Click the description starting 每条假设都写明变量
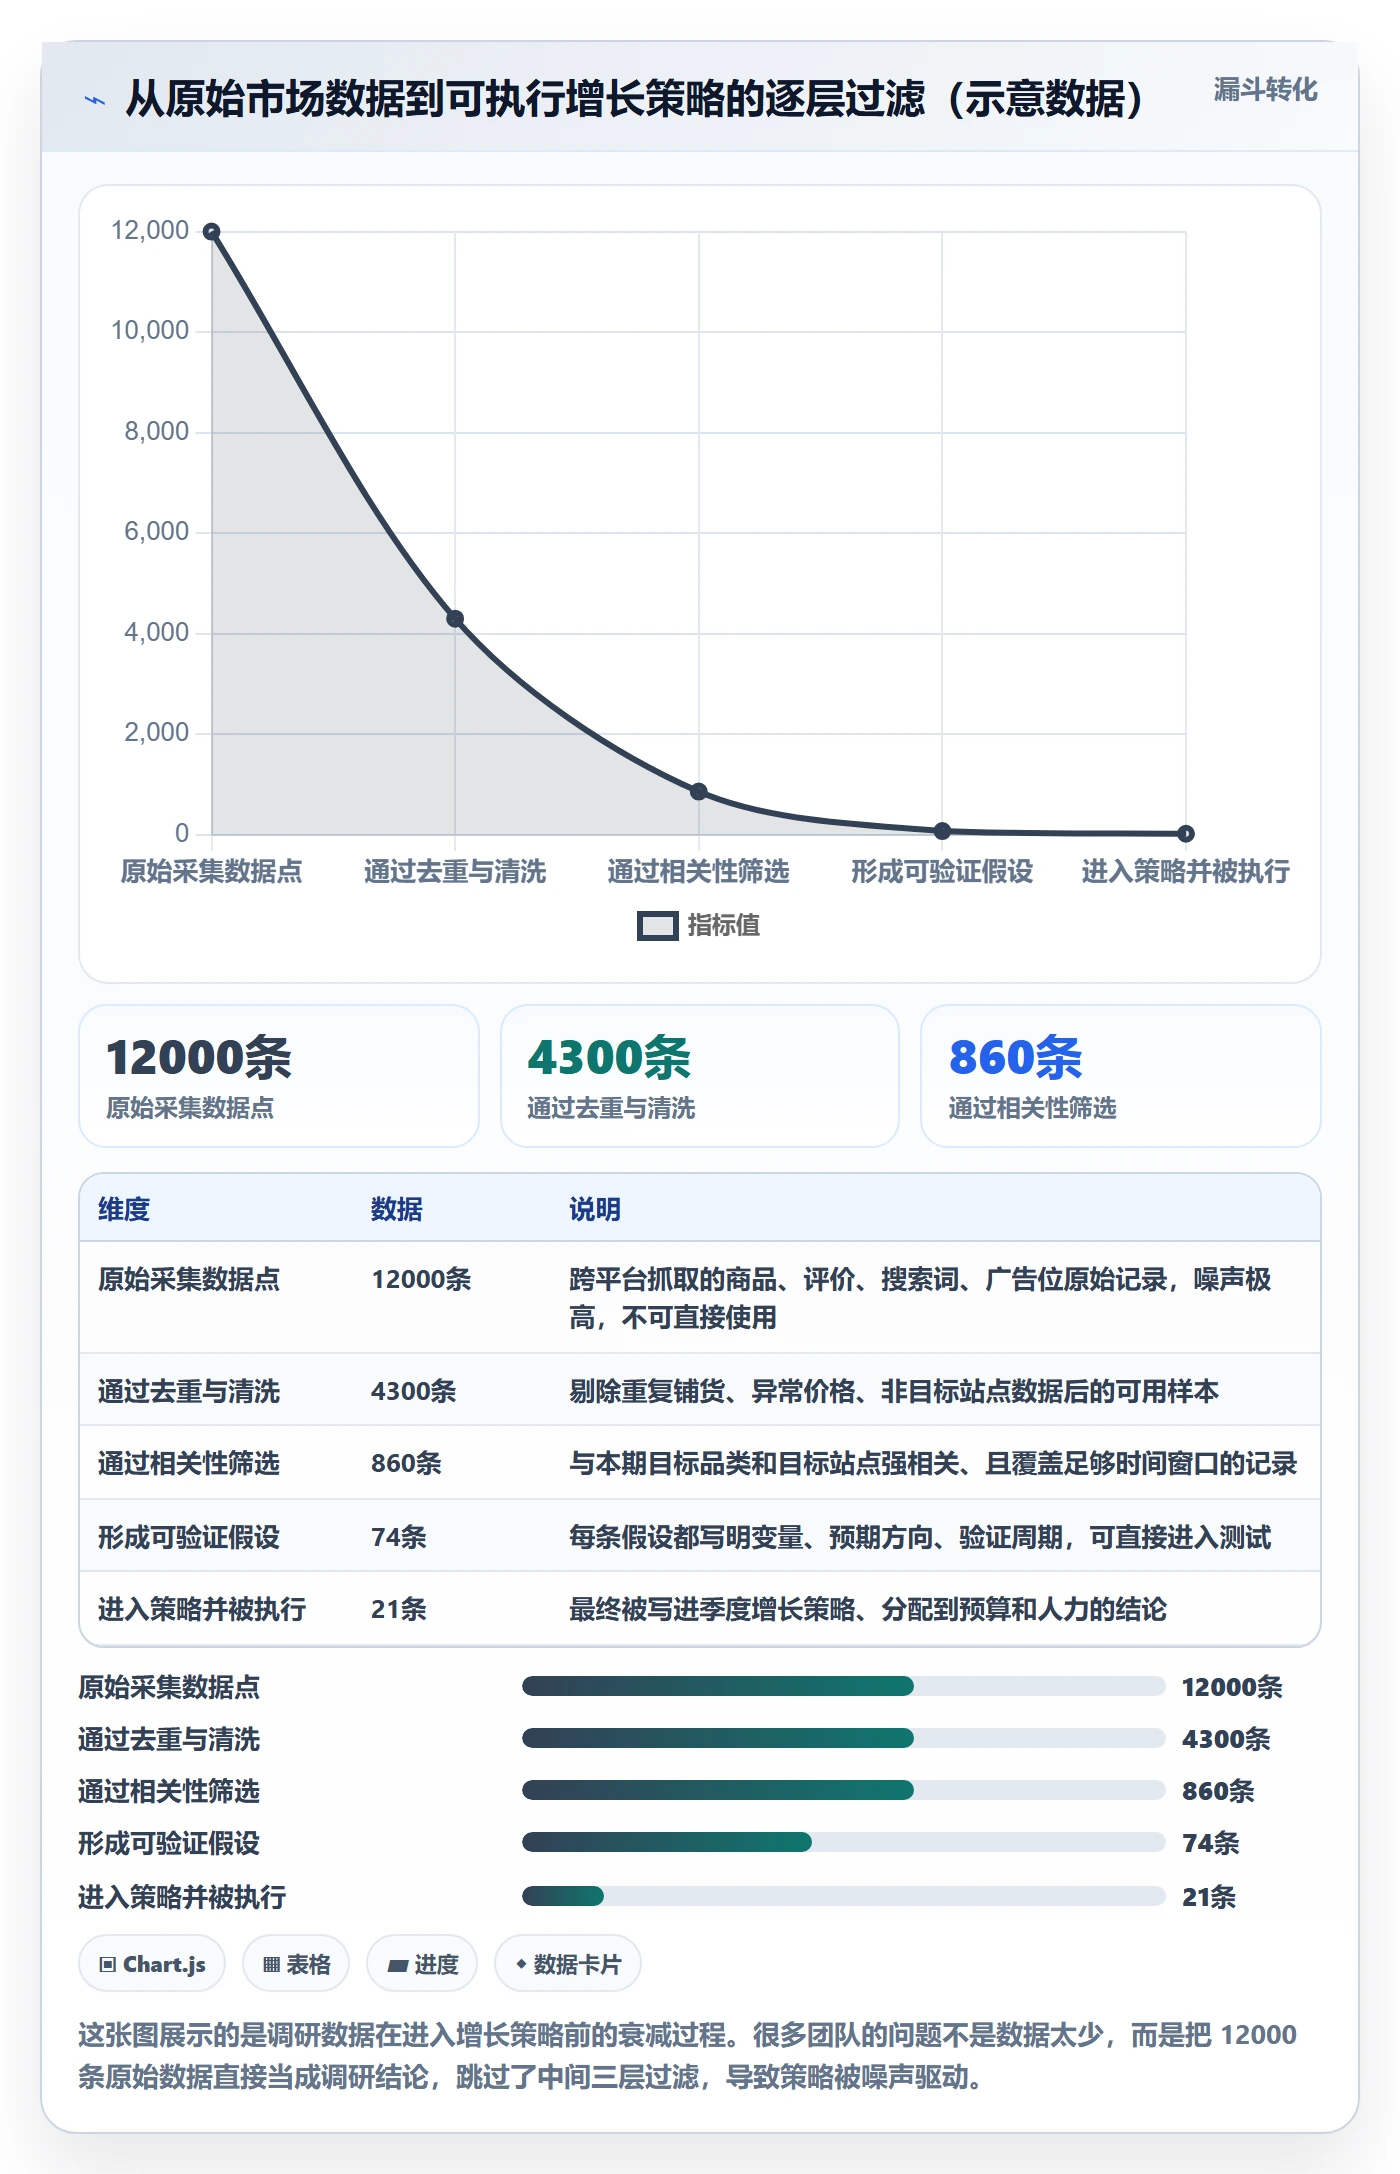The width and height of the screenshot is (1400, 2174). pyautogui.click(x=920, y=1537)
